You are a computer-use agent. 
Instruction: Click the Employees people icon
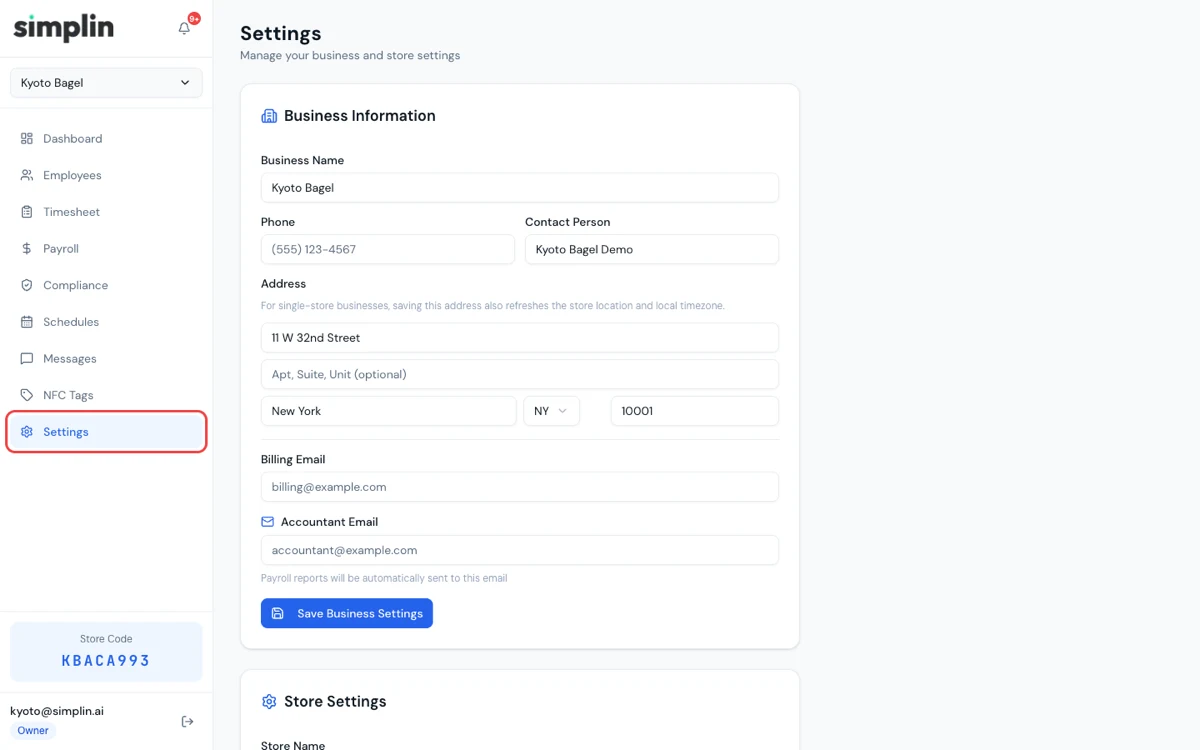[x=27, y=175]
